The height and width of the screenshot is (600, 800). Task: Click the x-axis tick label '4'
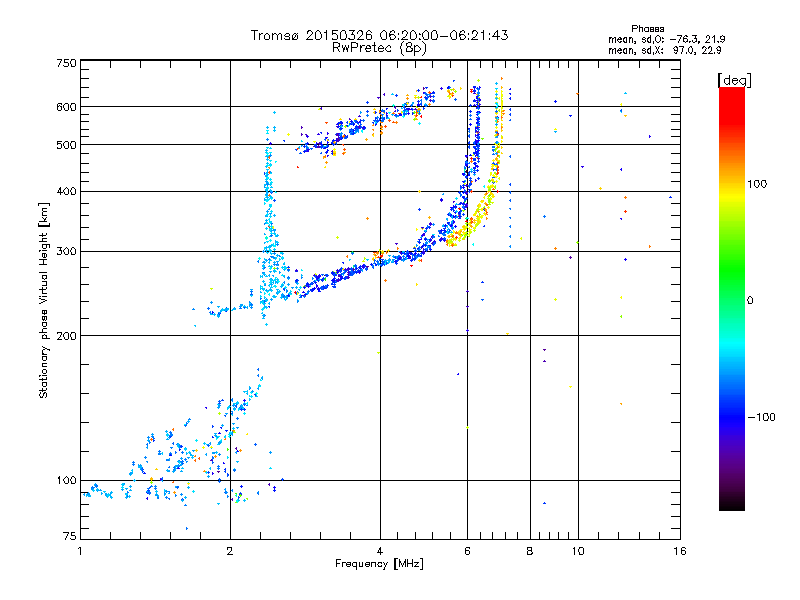pos(380,551)
